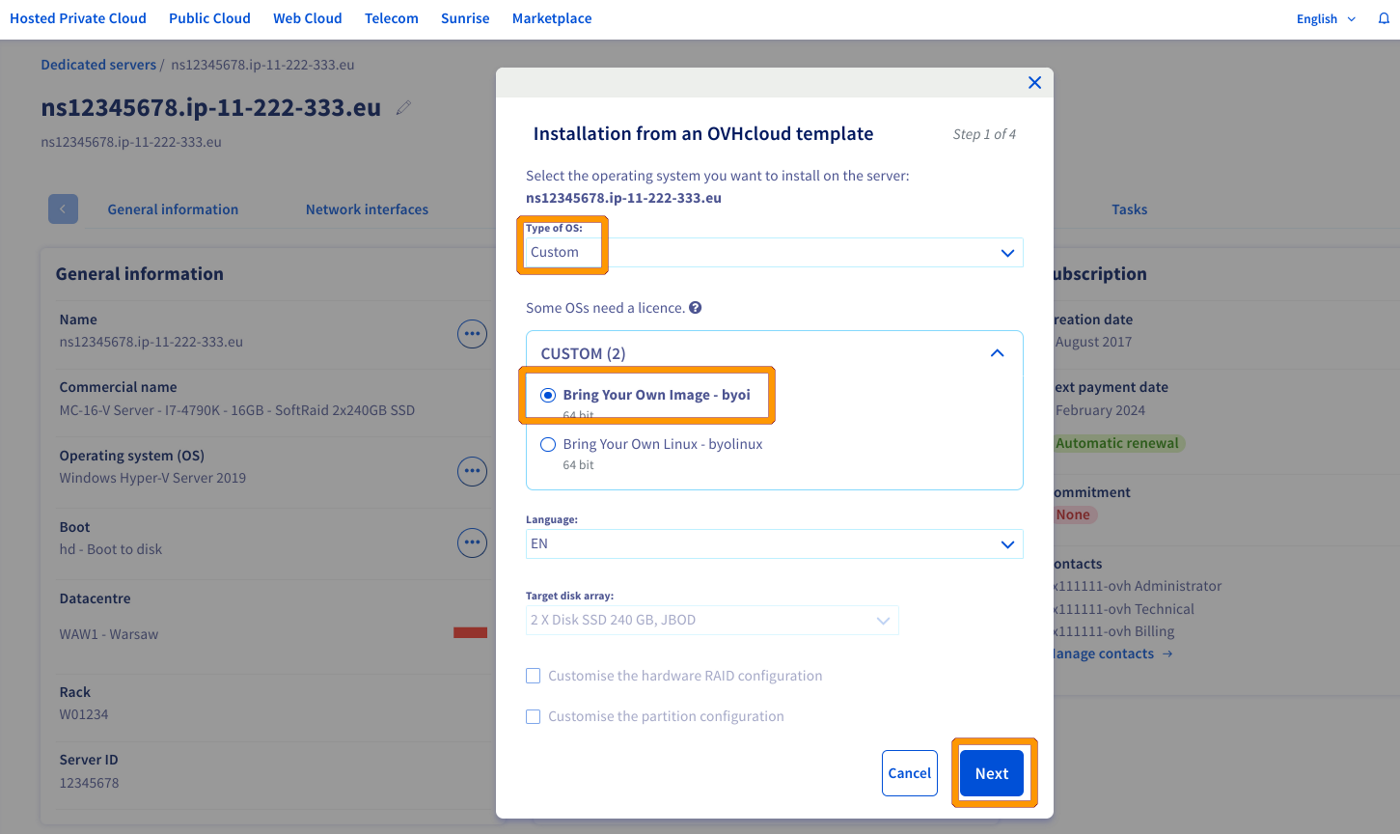Viewport: 1400px width, 834px height.
Task: Click the left arrow tab scroll button
Action: tap(63, 209)
